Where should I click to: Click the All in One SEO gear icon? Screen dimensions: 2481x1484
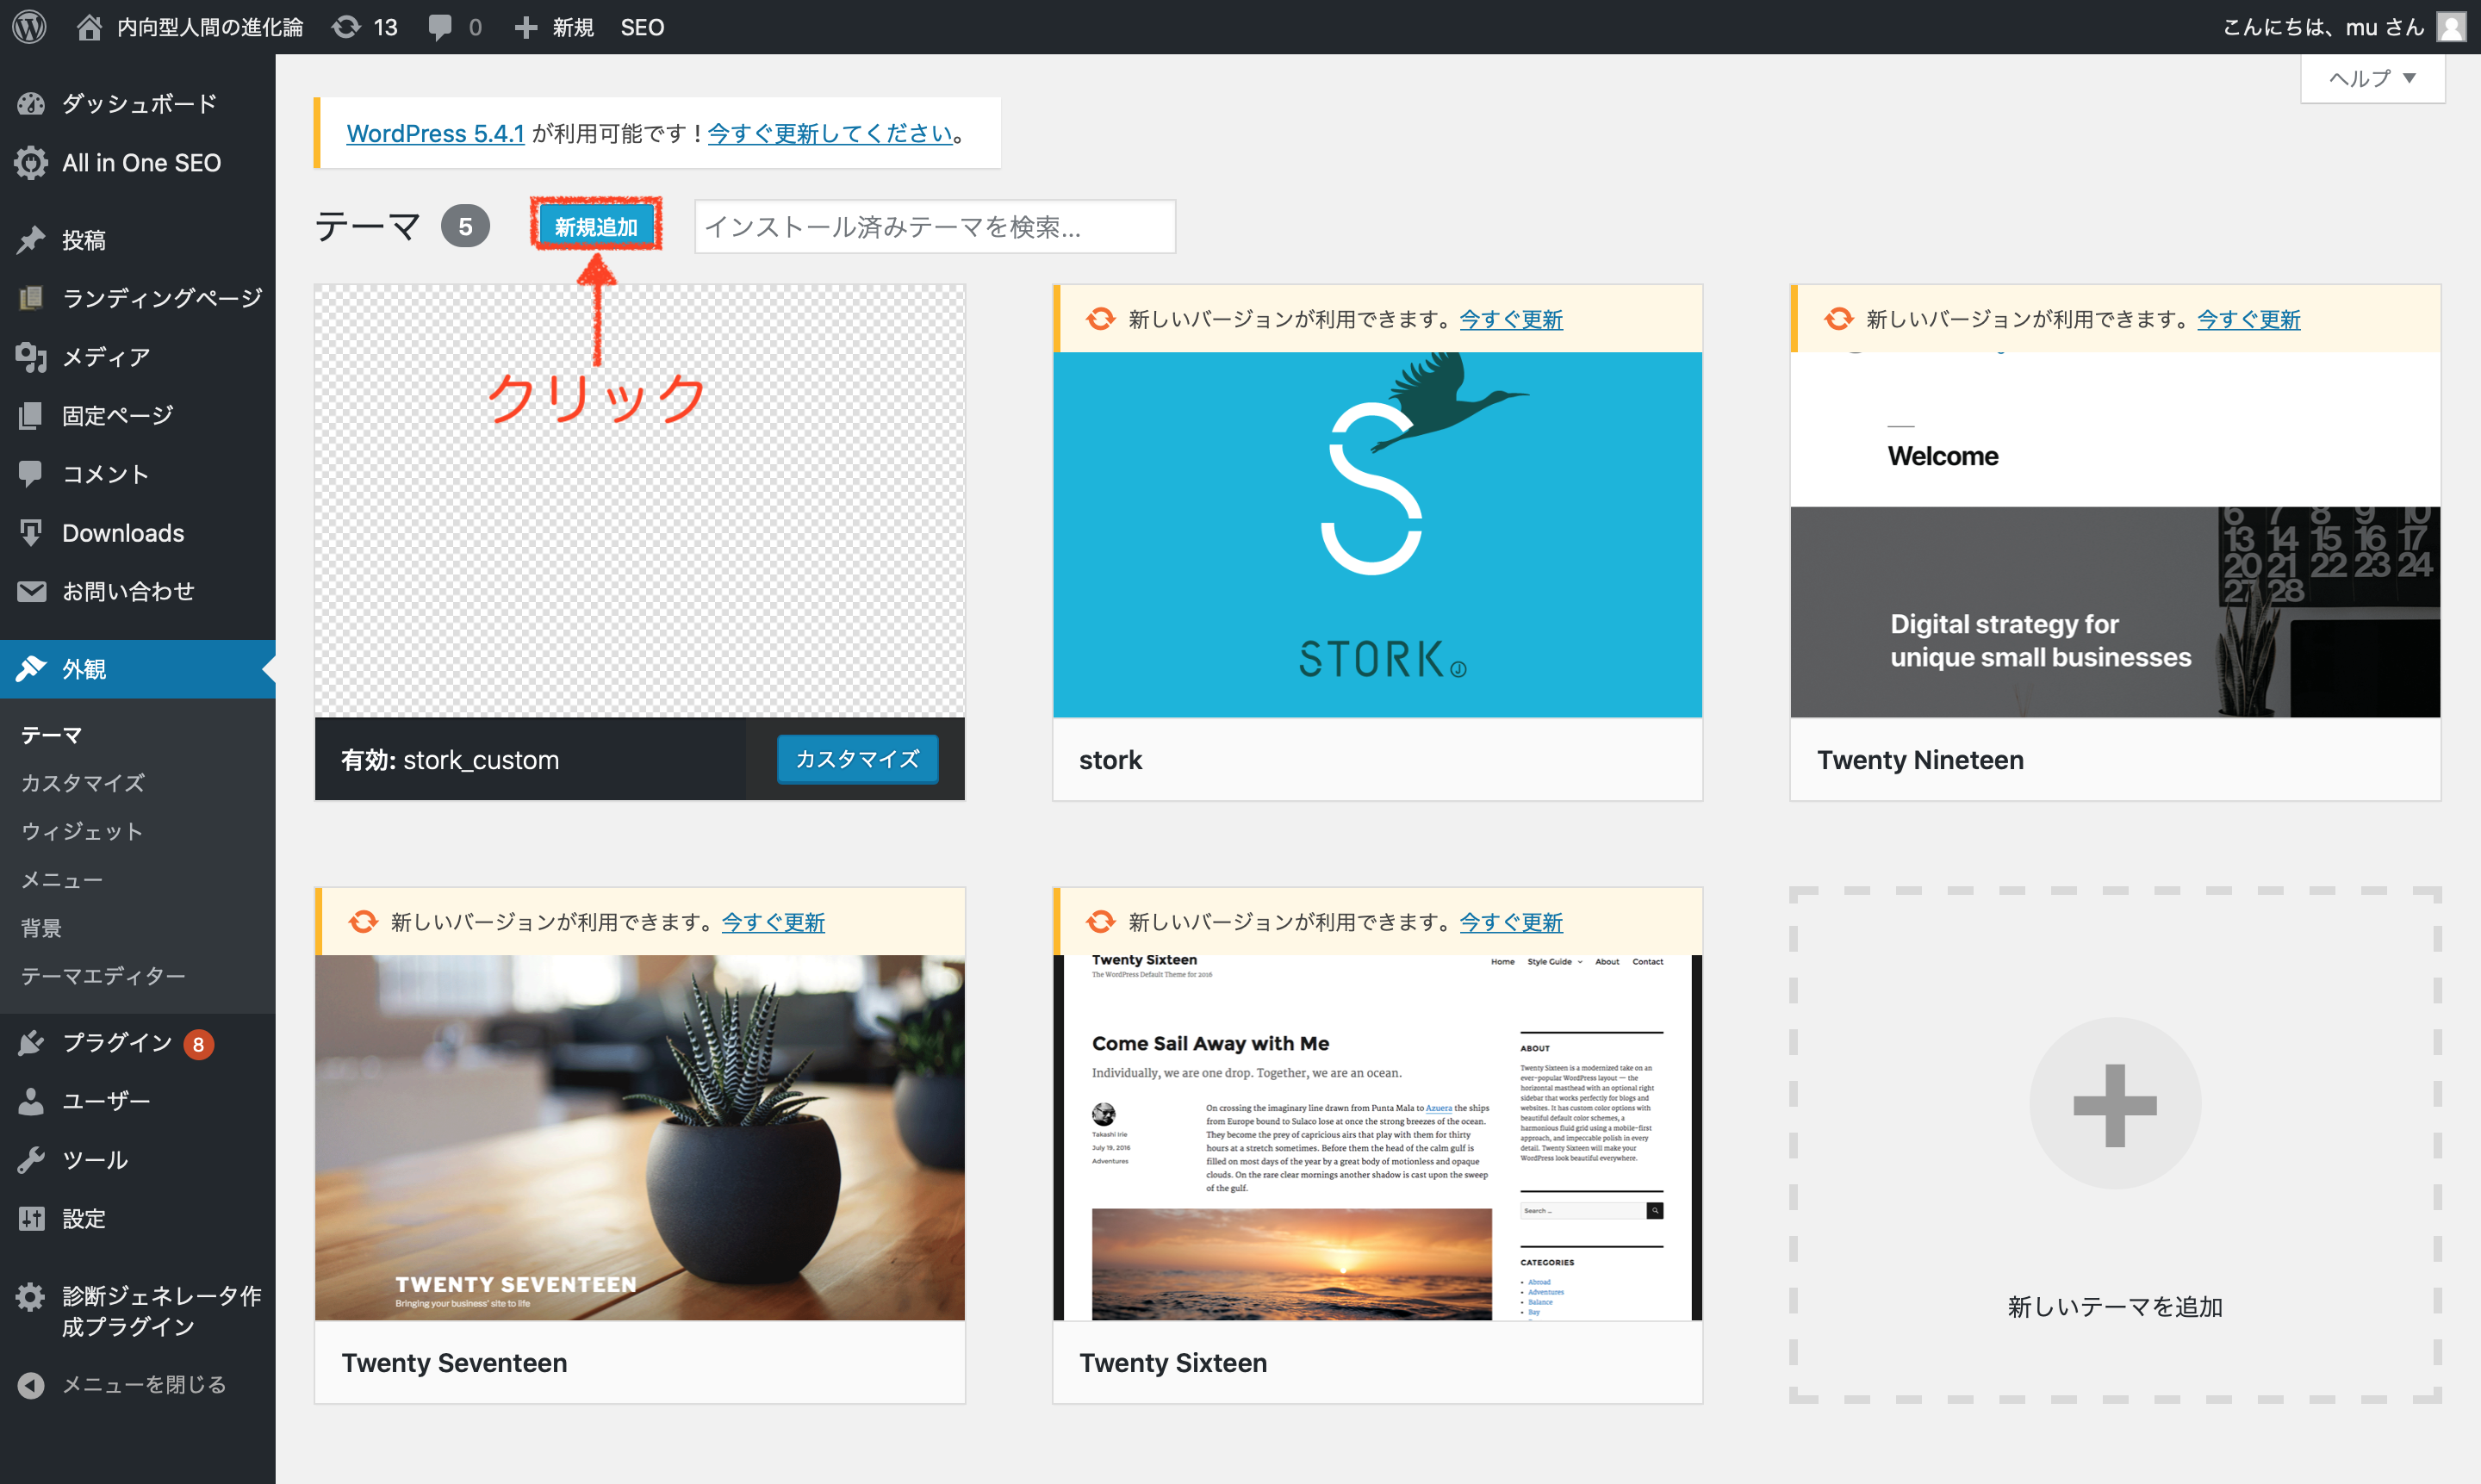point(31,162)
